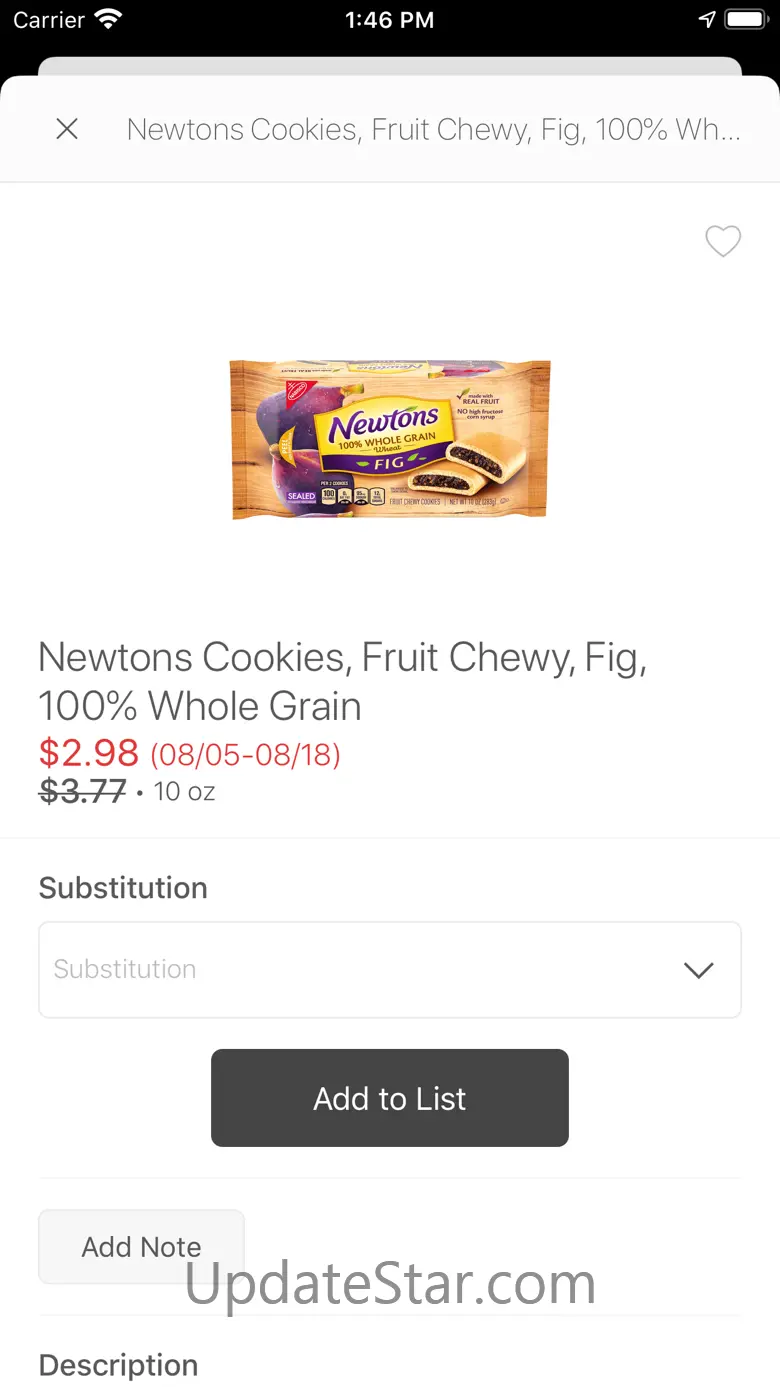Image resolution: width=780 pixels, height=1387 pixels.
Task: Tap the Add Note button
Action: click(141, 1247)
